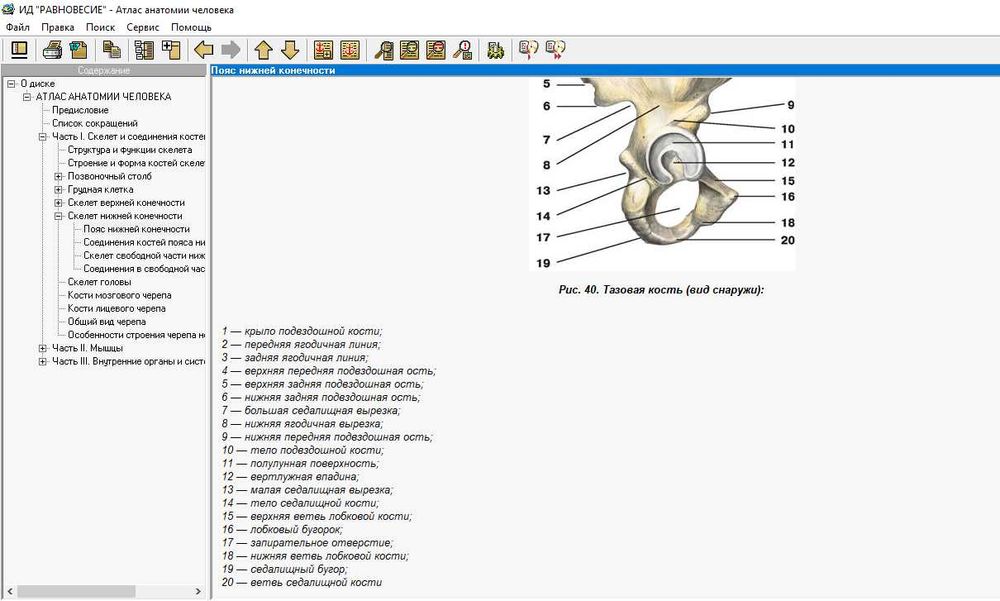1000x601 pixels.
Task: Expand the 'Грудная клетка' node
Action: point(59,189)
